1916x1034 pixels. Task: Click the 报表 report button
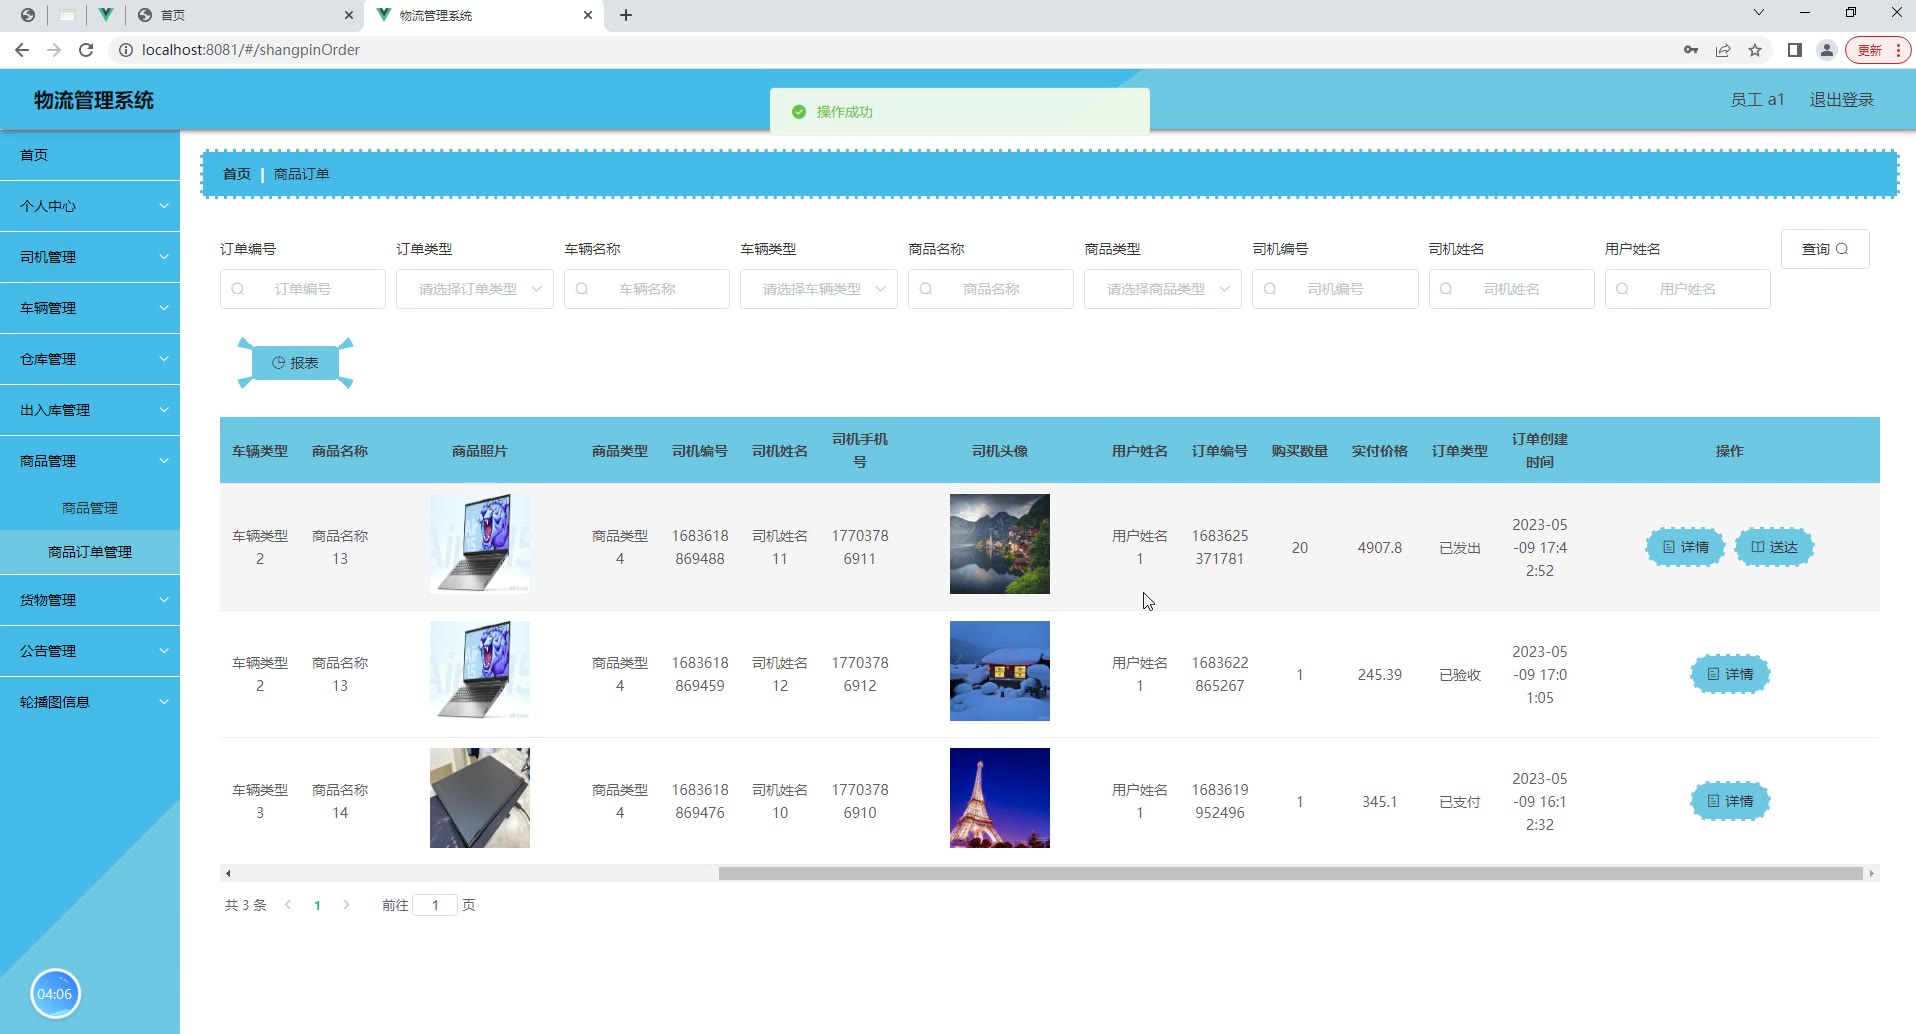pyautogui.click(x=295, y=363)
